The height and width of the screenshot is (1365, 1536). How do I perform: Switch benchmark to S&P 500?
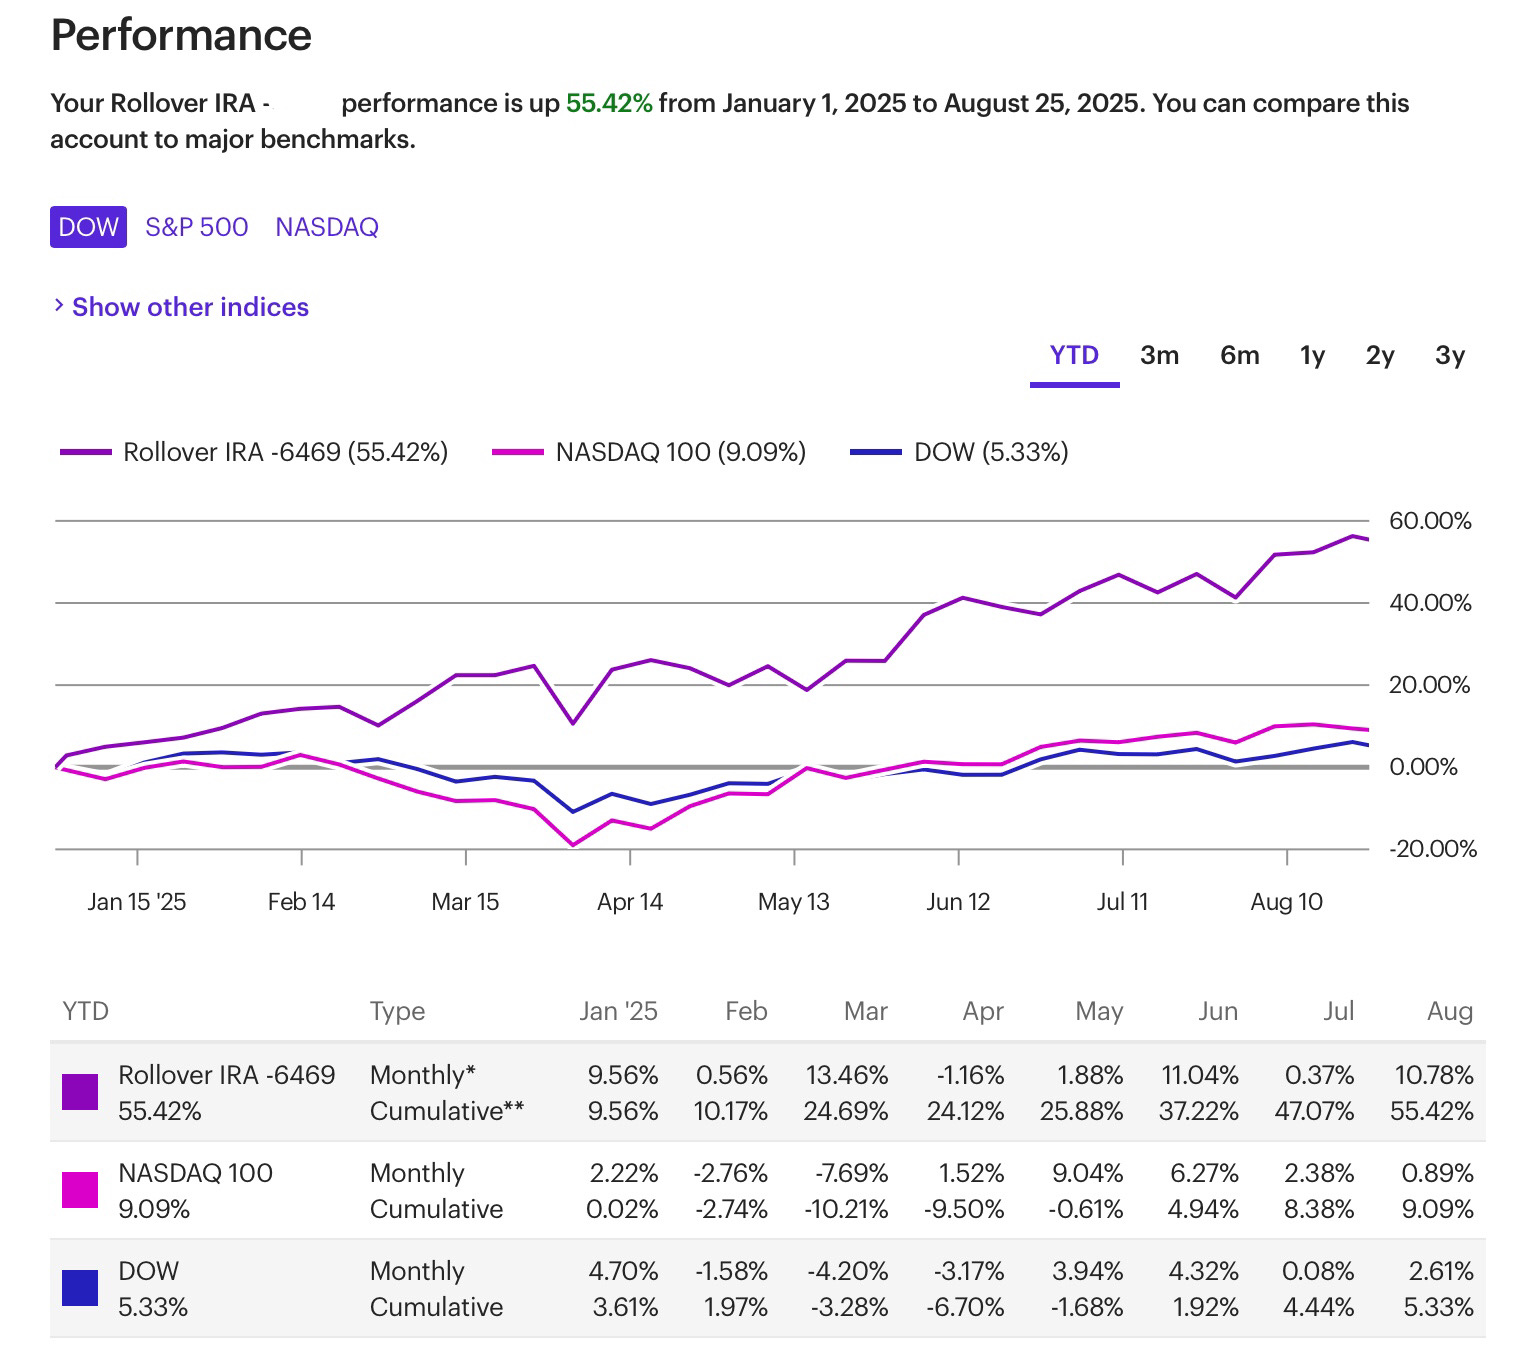pos(197,227)
